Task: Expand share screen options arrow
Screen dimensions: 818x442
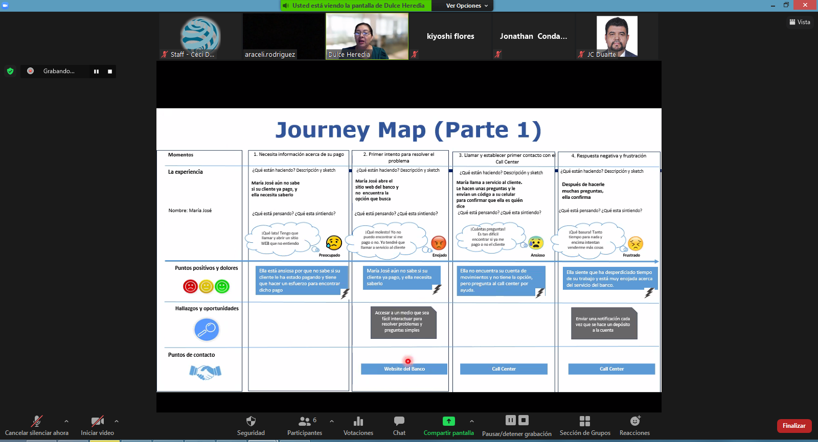Action: [x=471, y=421]
